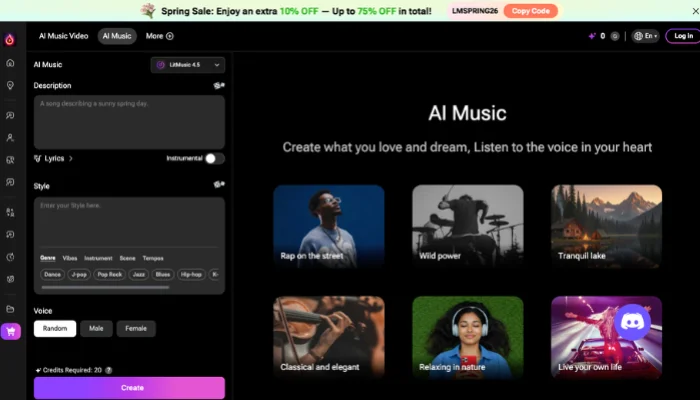Viewport: 700px width, 400px height.
Task: Click the home icon in the left sidebar
Action: (x=10, y=62)
